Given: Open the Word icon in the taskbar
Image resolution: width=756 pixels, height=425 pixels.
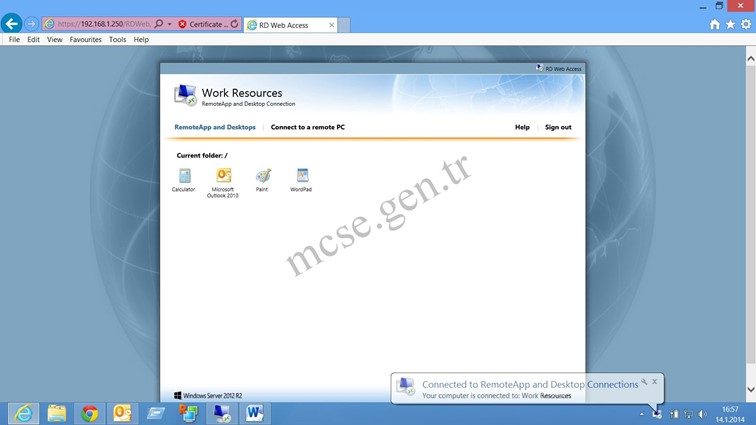Looking at the screenshot, I should click(x=254, y=413).
